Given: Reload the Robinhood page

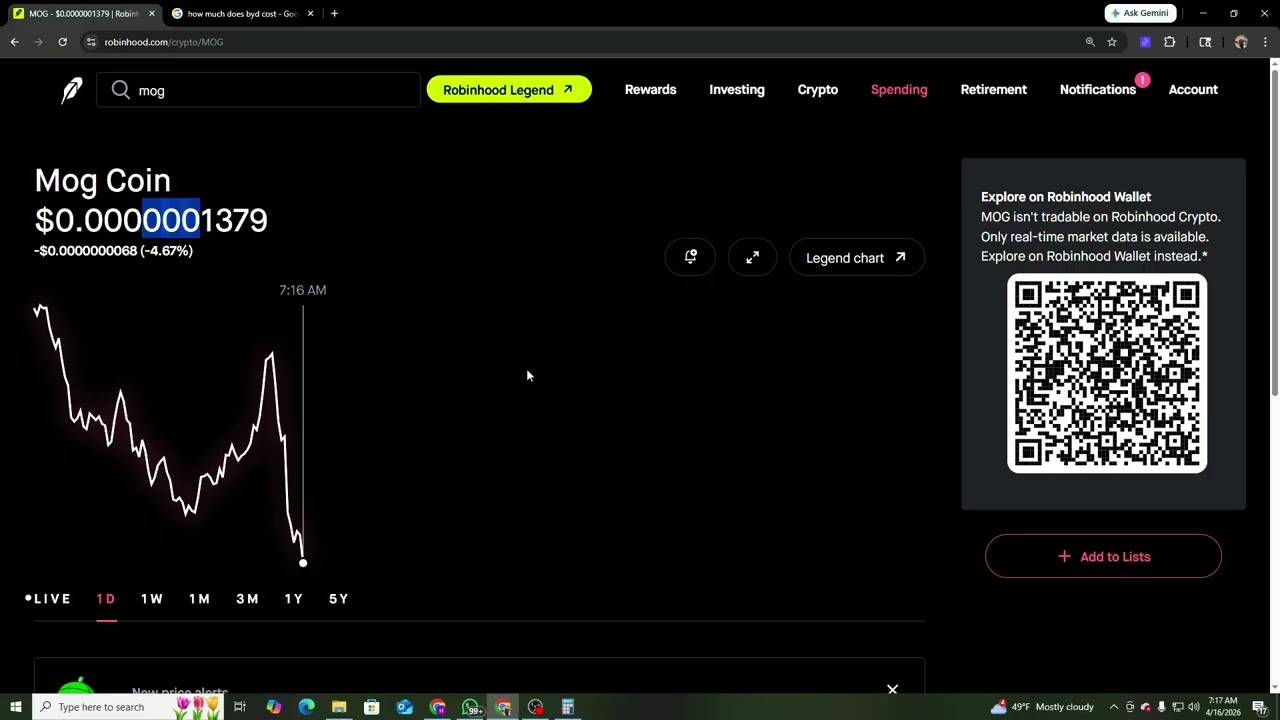Looking at the screenshot, I should (62, 42).
